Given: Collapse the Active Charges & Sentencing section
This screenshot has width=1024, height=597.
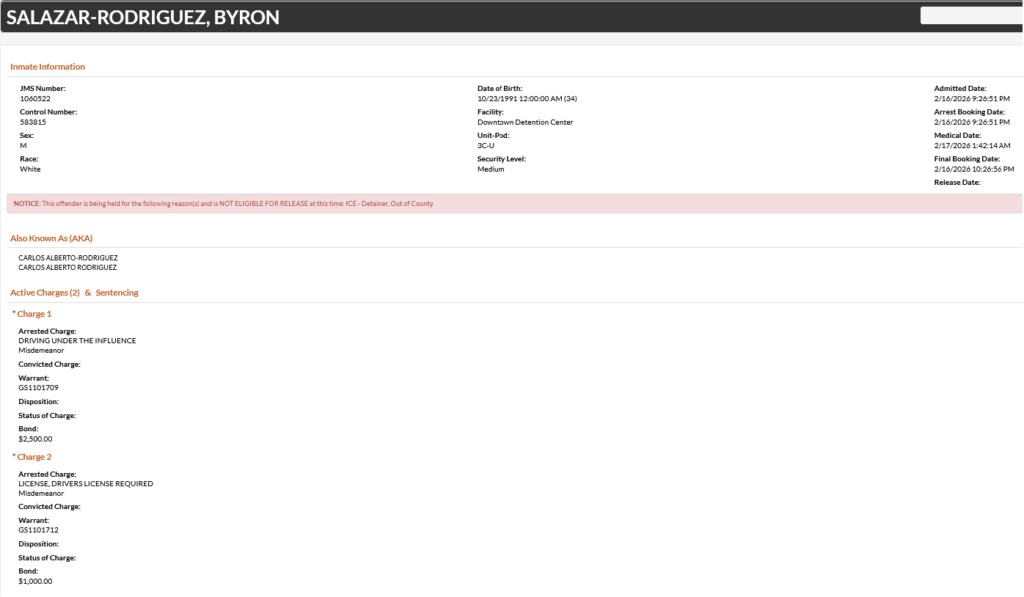Looking at the screenshot, I should [74, 293].
